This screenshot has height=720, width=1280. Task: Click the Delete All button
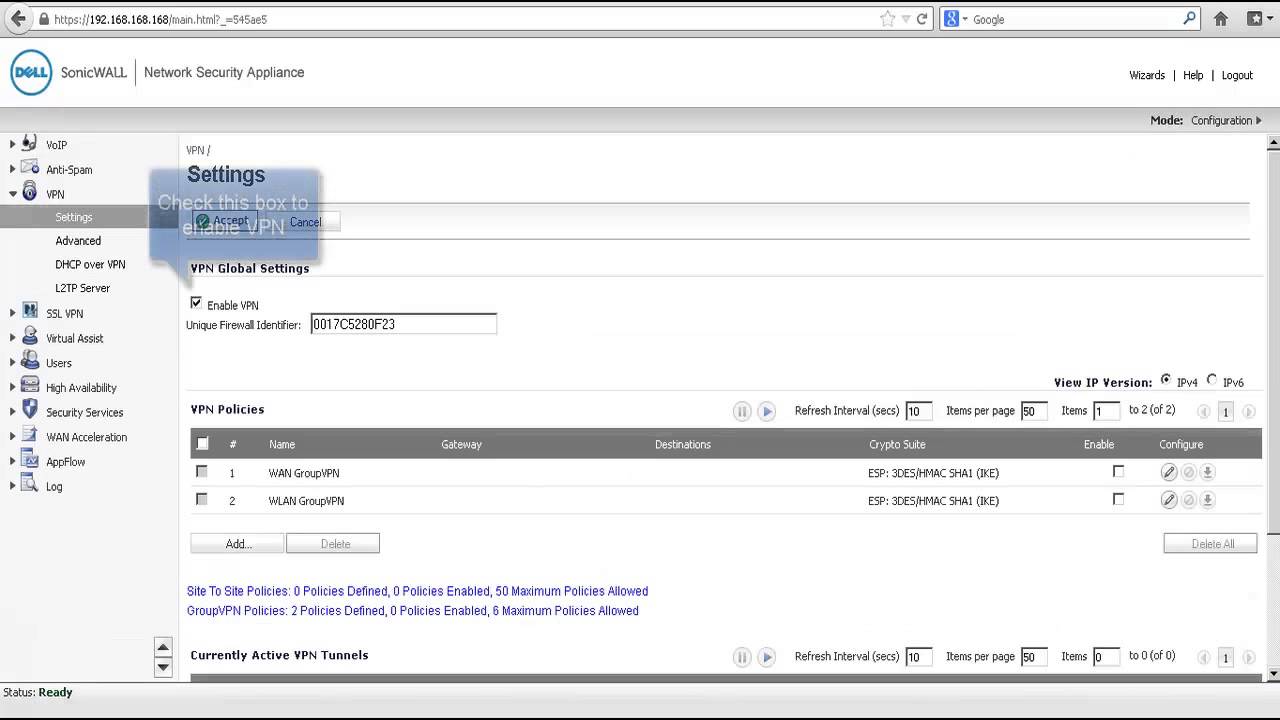[x=1211, y=544]
